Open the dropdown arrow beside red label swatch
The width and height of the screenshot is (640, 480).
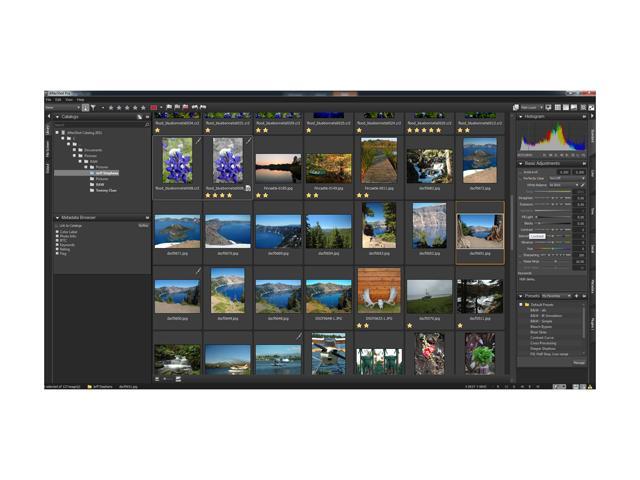161,108
